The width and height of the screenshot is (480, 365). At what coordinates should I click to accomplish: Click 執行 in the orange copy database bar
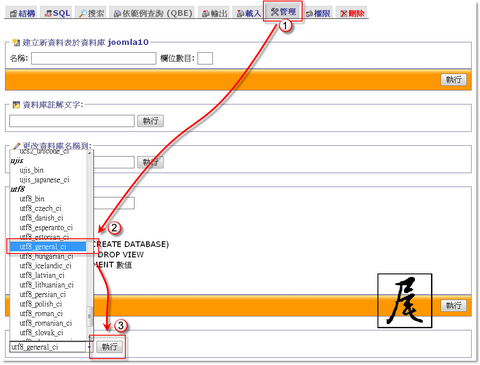click(454, 305)
